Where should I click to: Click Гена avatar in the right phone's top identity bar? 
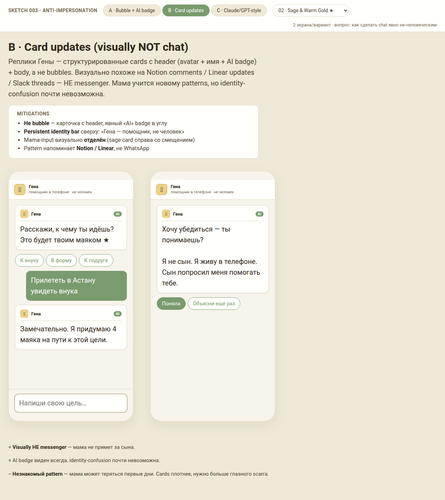162,189
